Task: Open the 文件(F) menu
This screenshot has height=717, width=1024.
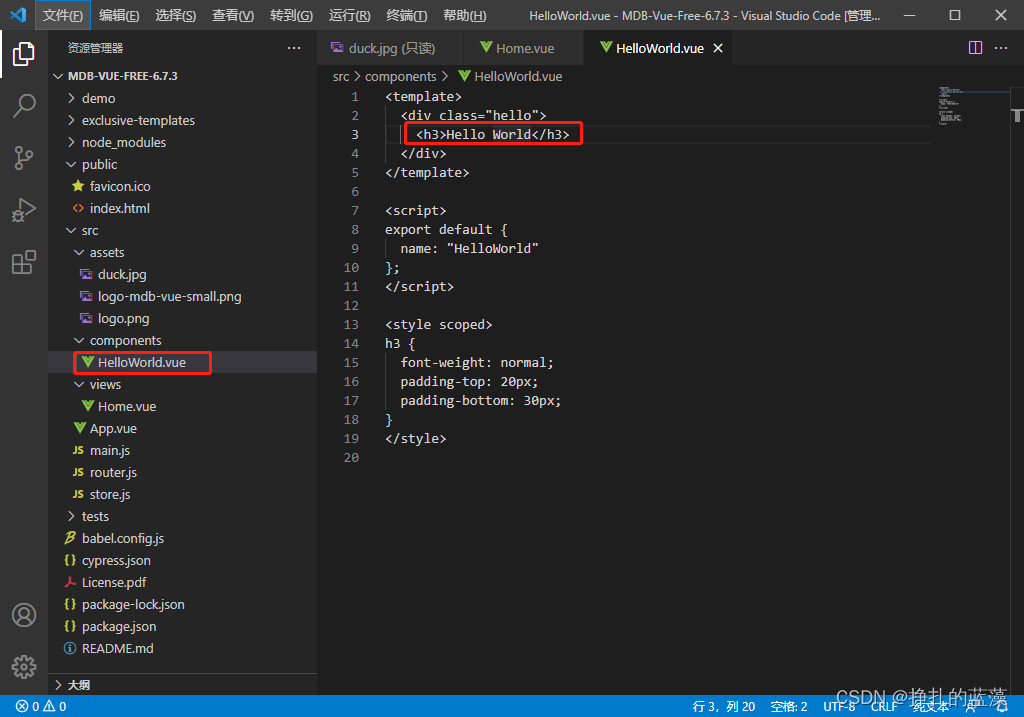Action: tap(63, 15)
